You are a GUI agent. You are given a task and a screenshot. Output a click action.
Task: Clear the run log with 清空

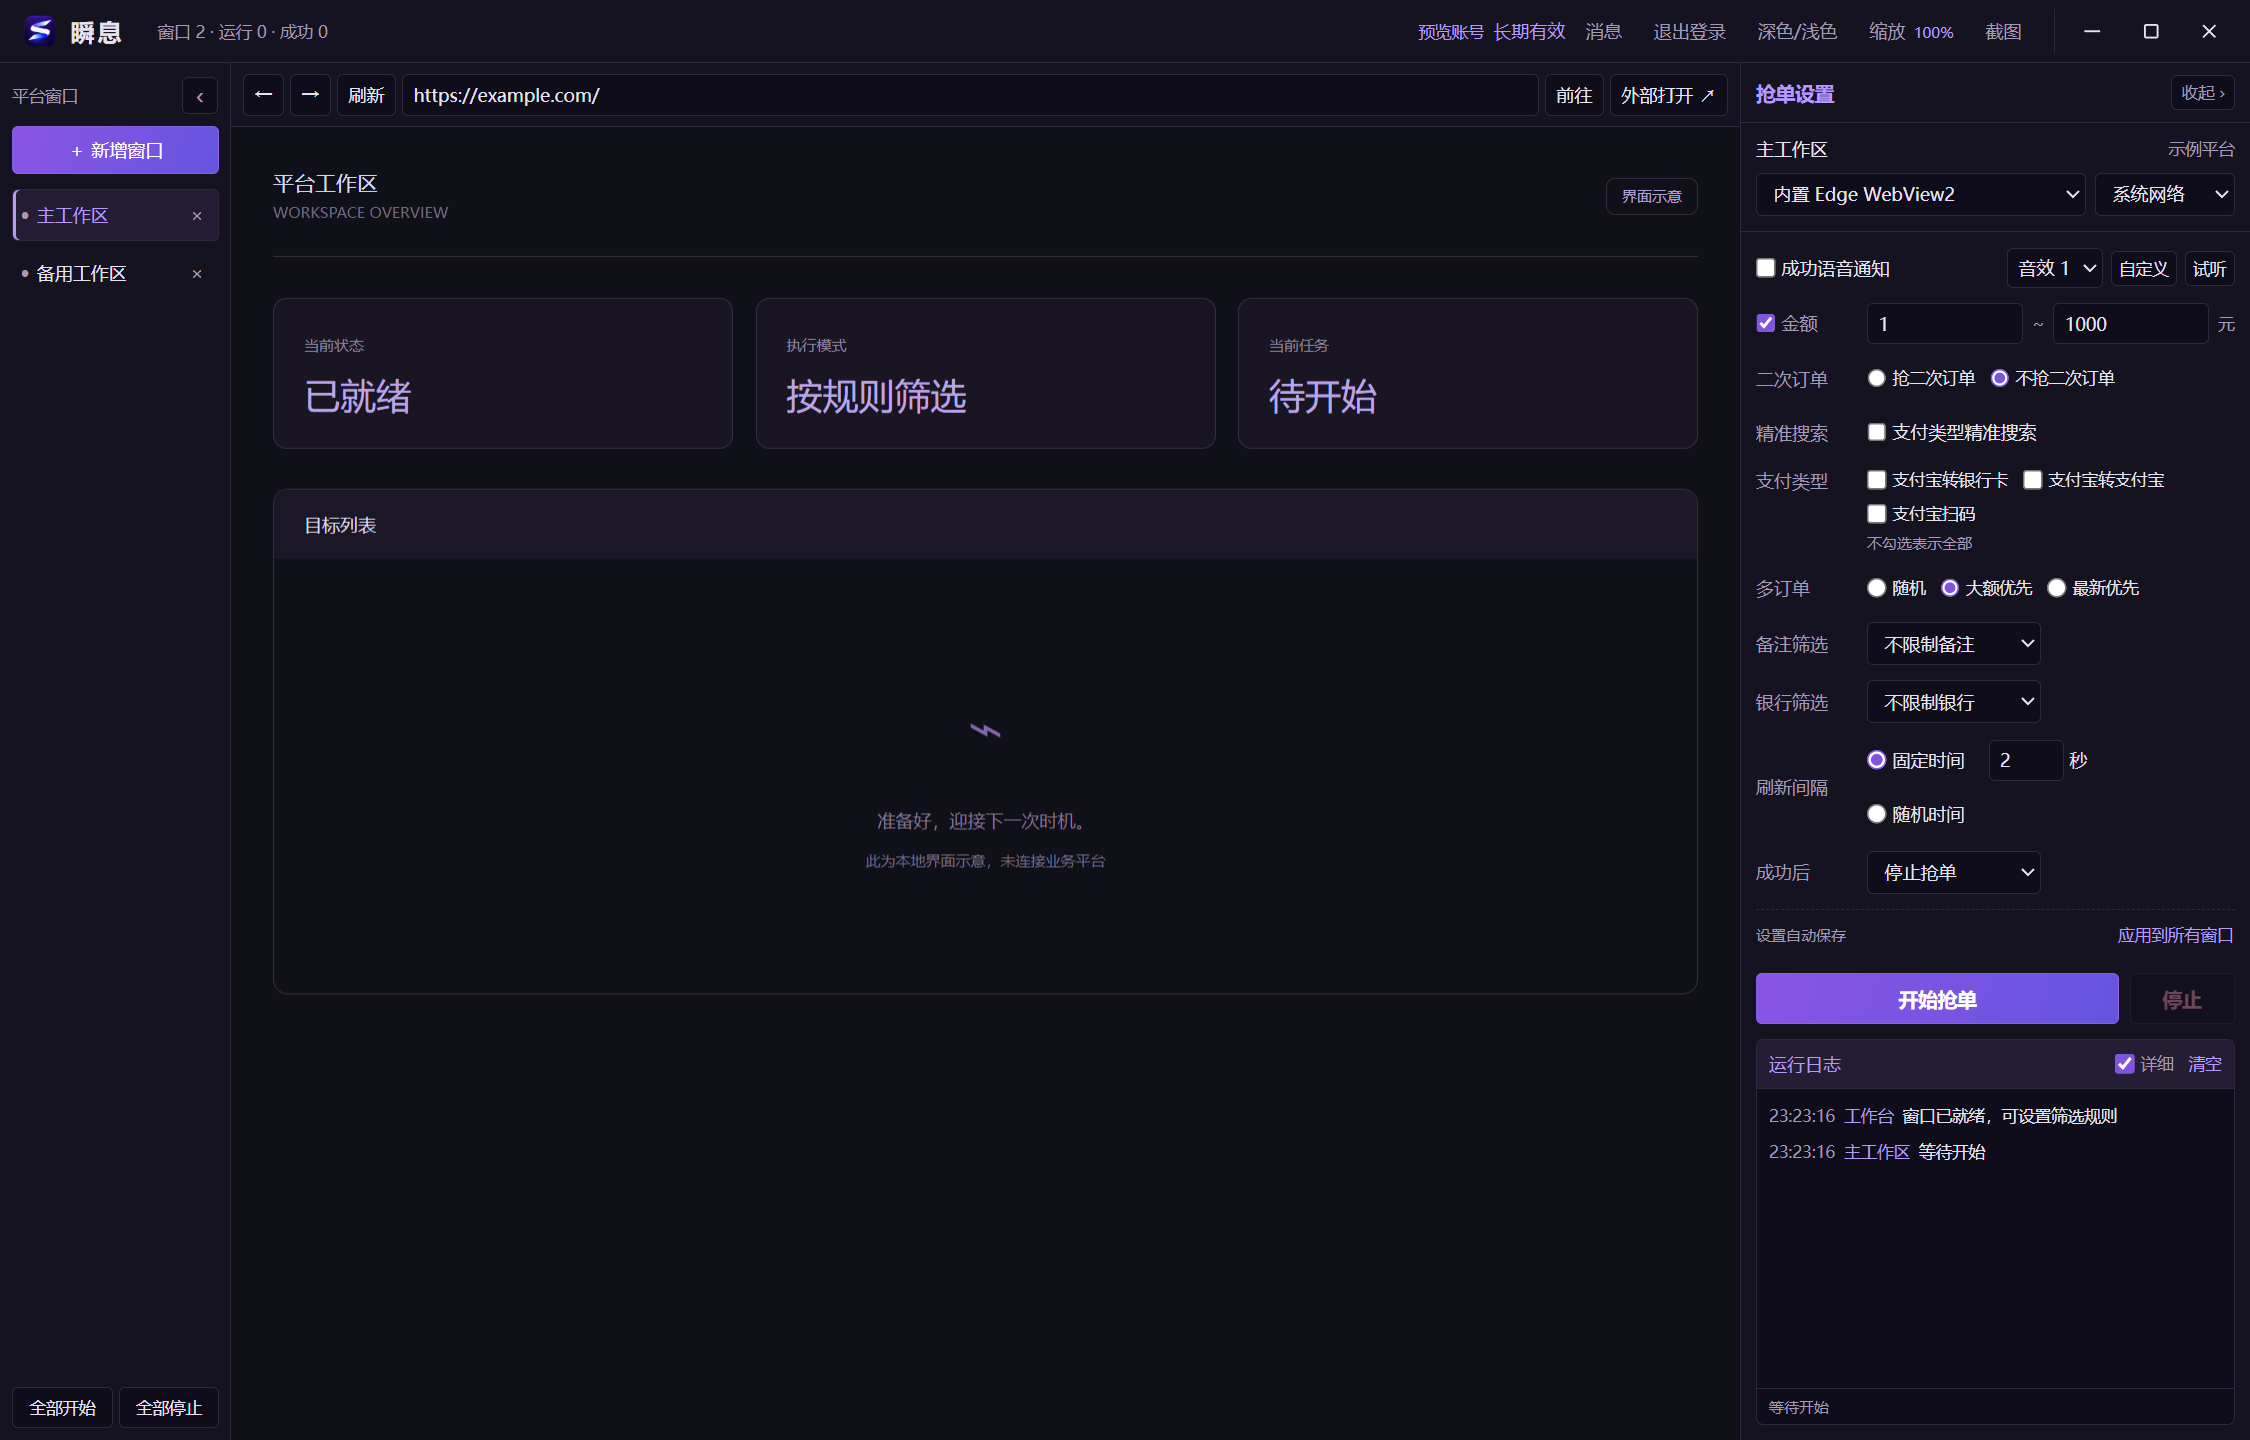tap(2204, 1064)
